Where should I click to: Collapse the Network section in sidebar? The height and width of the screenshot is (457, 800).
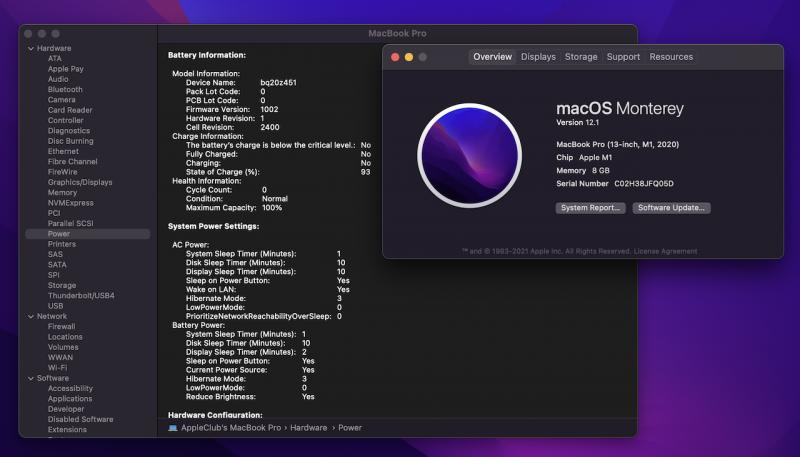click(x=31, y=316)
